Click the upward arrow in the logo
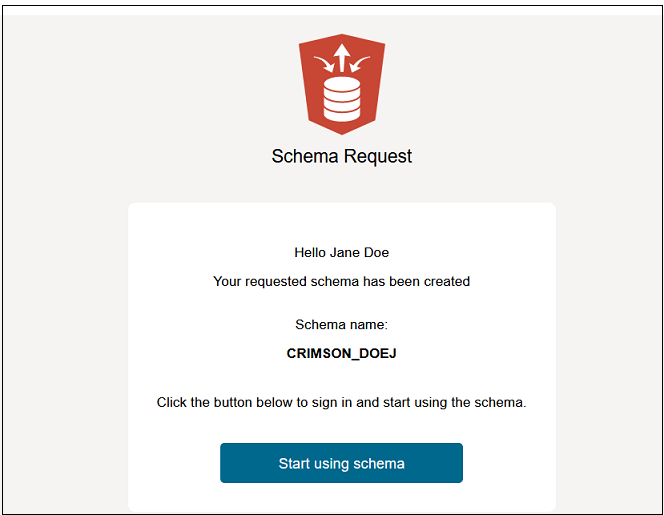 [x=342, y=54]
